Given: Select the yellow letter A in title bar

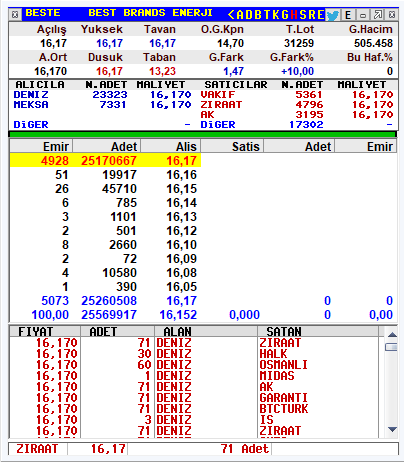Looking at the screenshot, I should 240,15.
